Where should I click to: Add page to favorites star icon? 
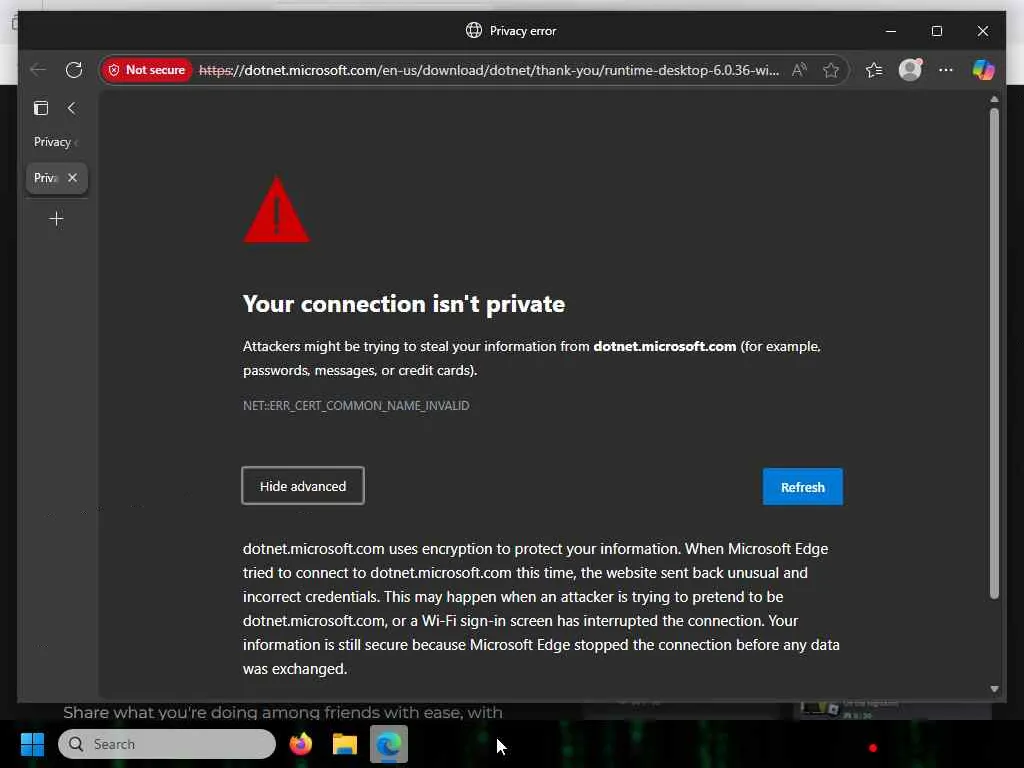pos(831,70)
